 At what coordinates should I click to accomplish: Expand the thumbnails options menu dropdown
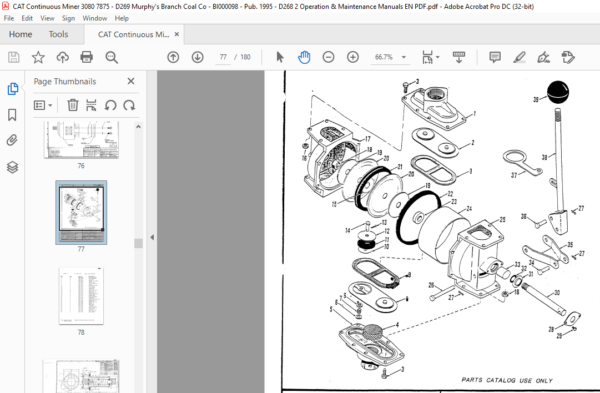(x=43, y=105)
